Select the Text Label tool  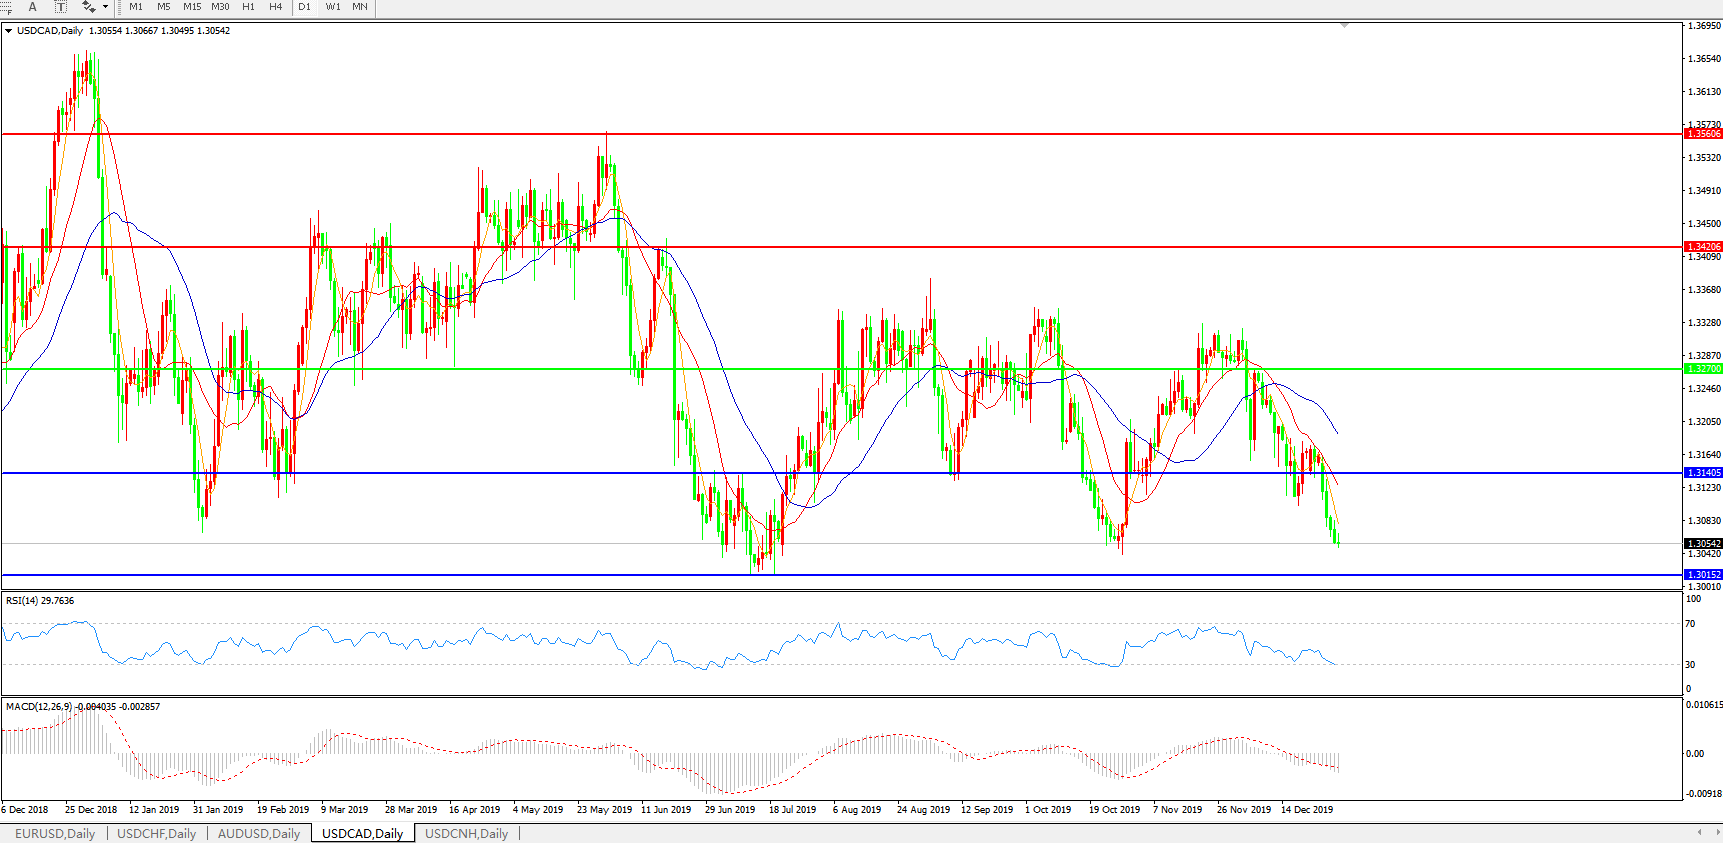(60, 7)
